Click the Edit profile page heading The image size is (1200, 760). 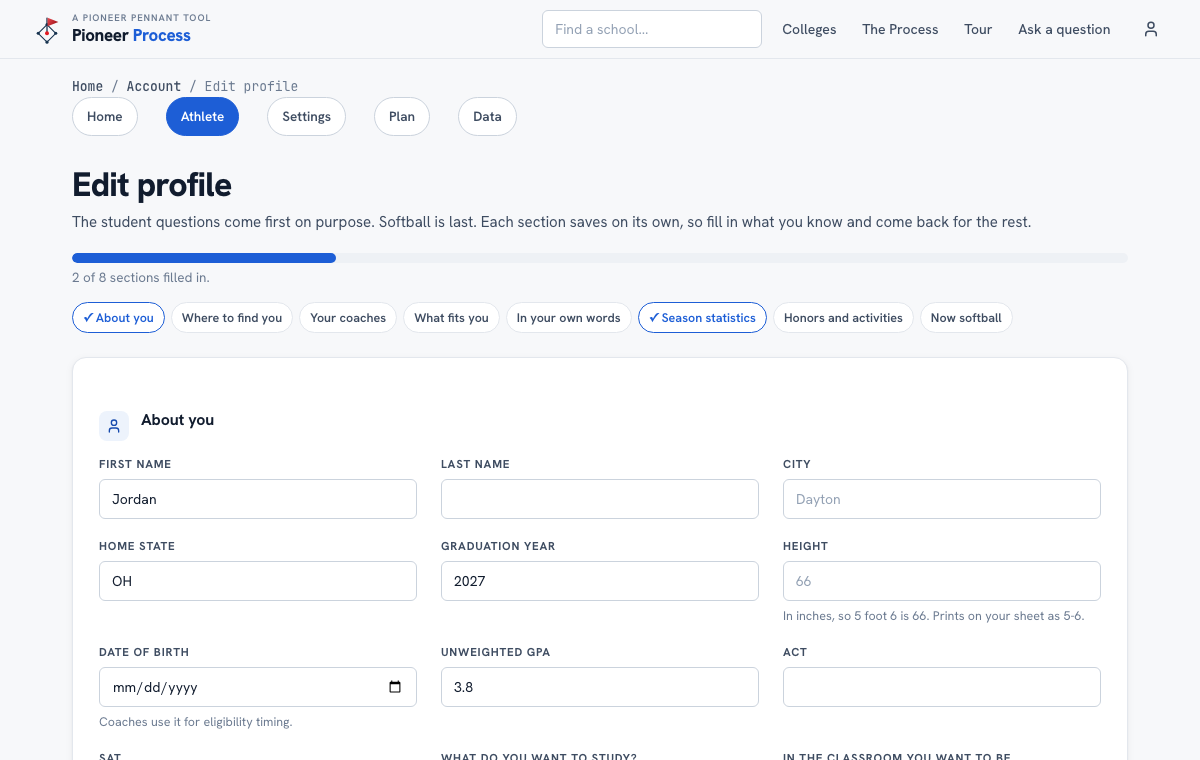coord(152,185)
